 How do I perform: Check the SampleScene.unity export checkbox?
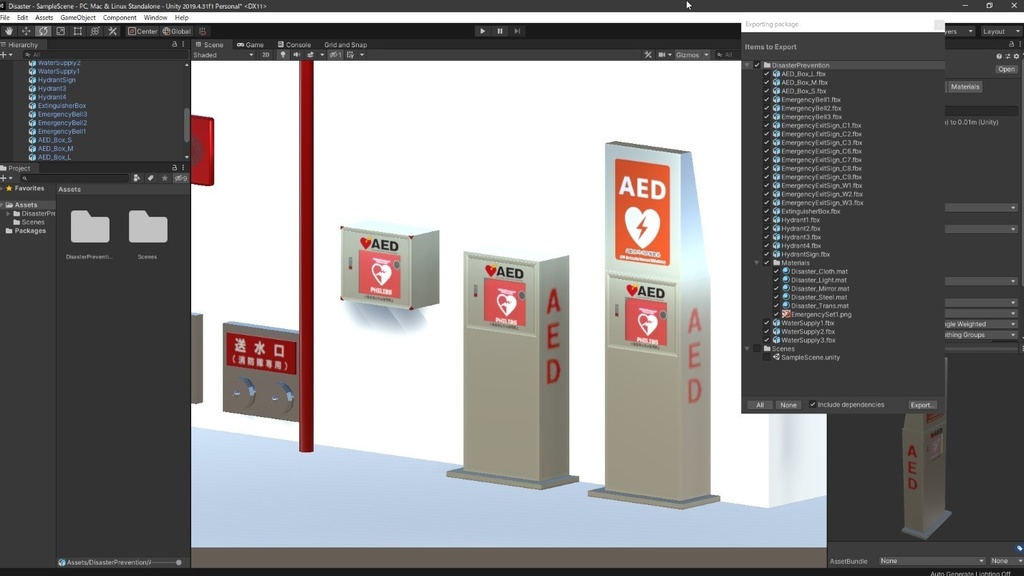click(767, 357)
